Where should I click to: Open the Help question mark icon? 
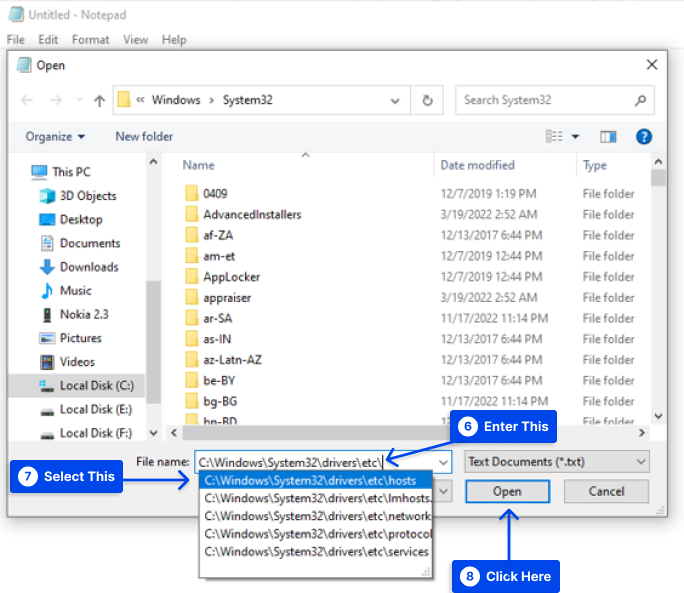tap(644, 137)
